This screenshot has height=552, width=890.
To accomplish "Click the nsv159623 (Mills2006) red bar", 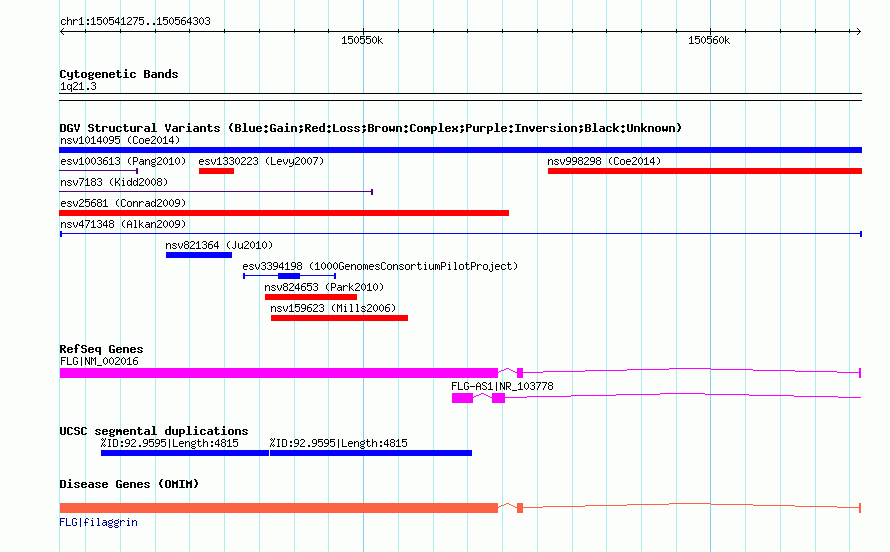I will click(x=339, y=318).
